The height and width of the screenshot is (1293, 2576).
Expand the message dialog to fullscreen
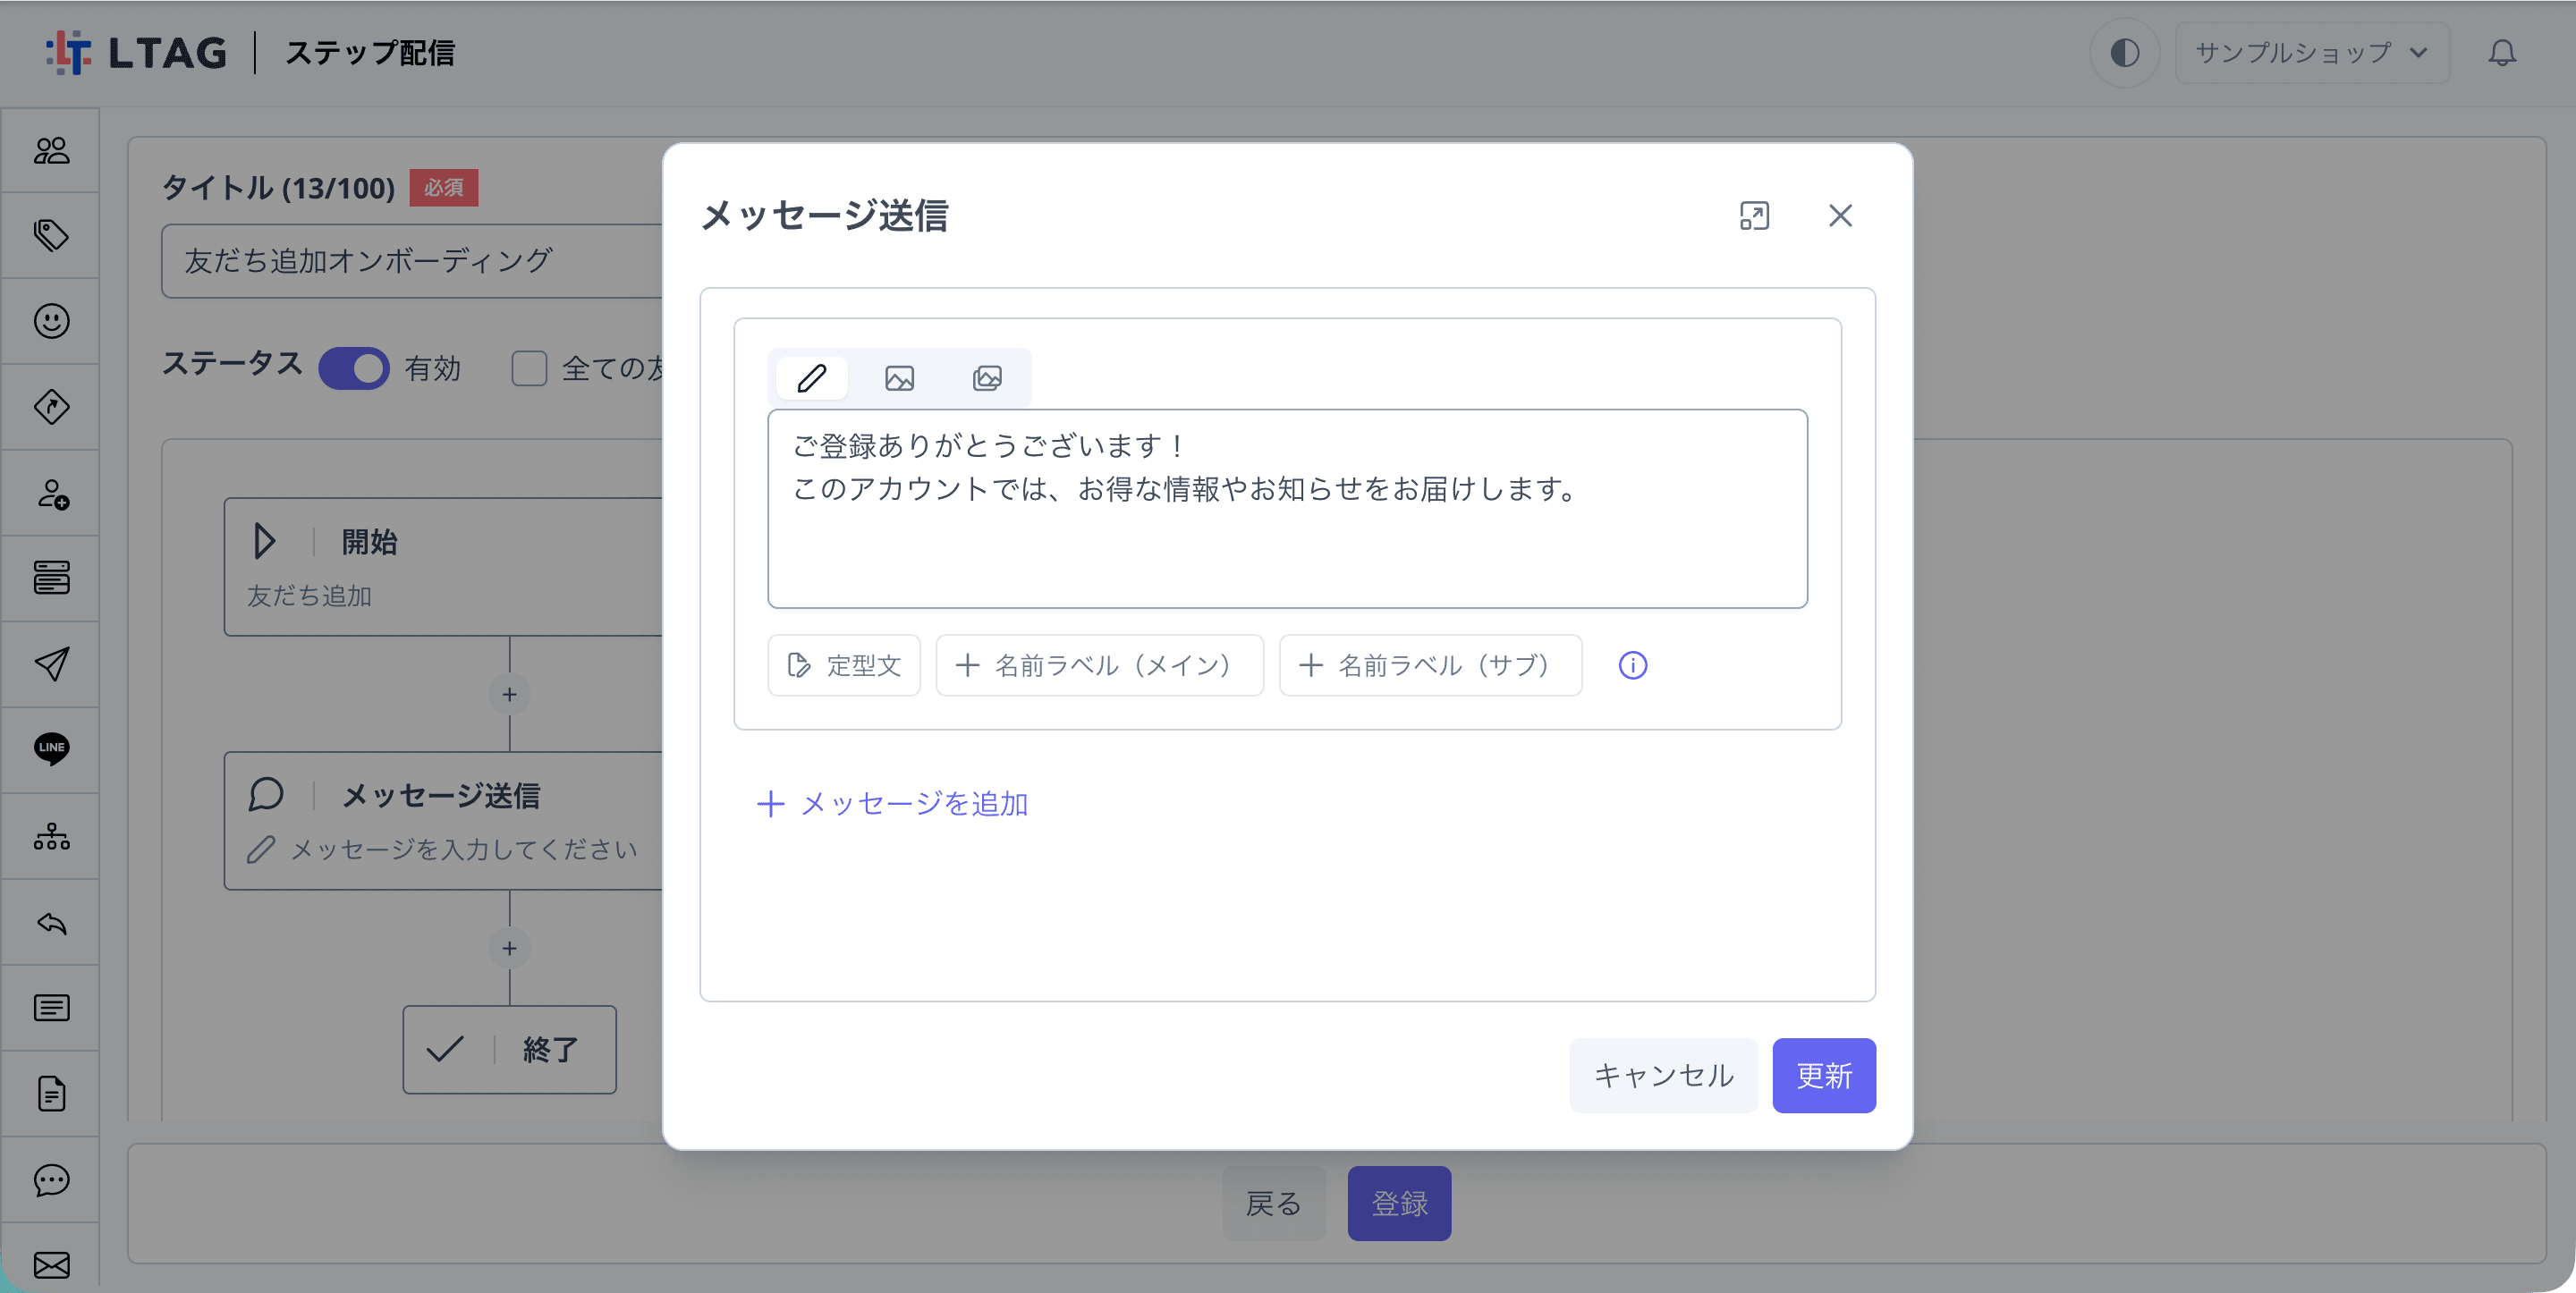1754,216
